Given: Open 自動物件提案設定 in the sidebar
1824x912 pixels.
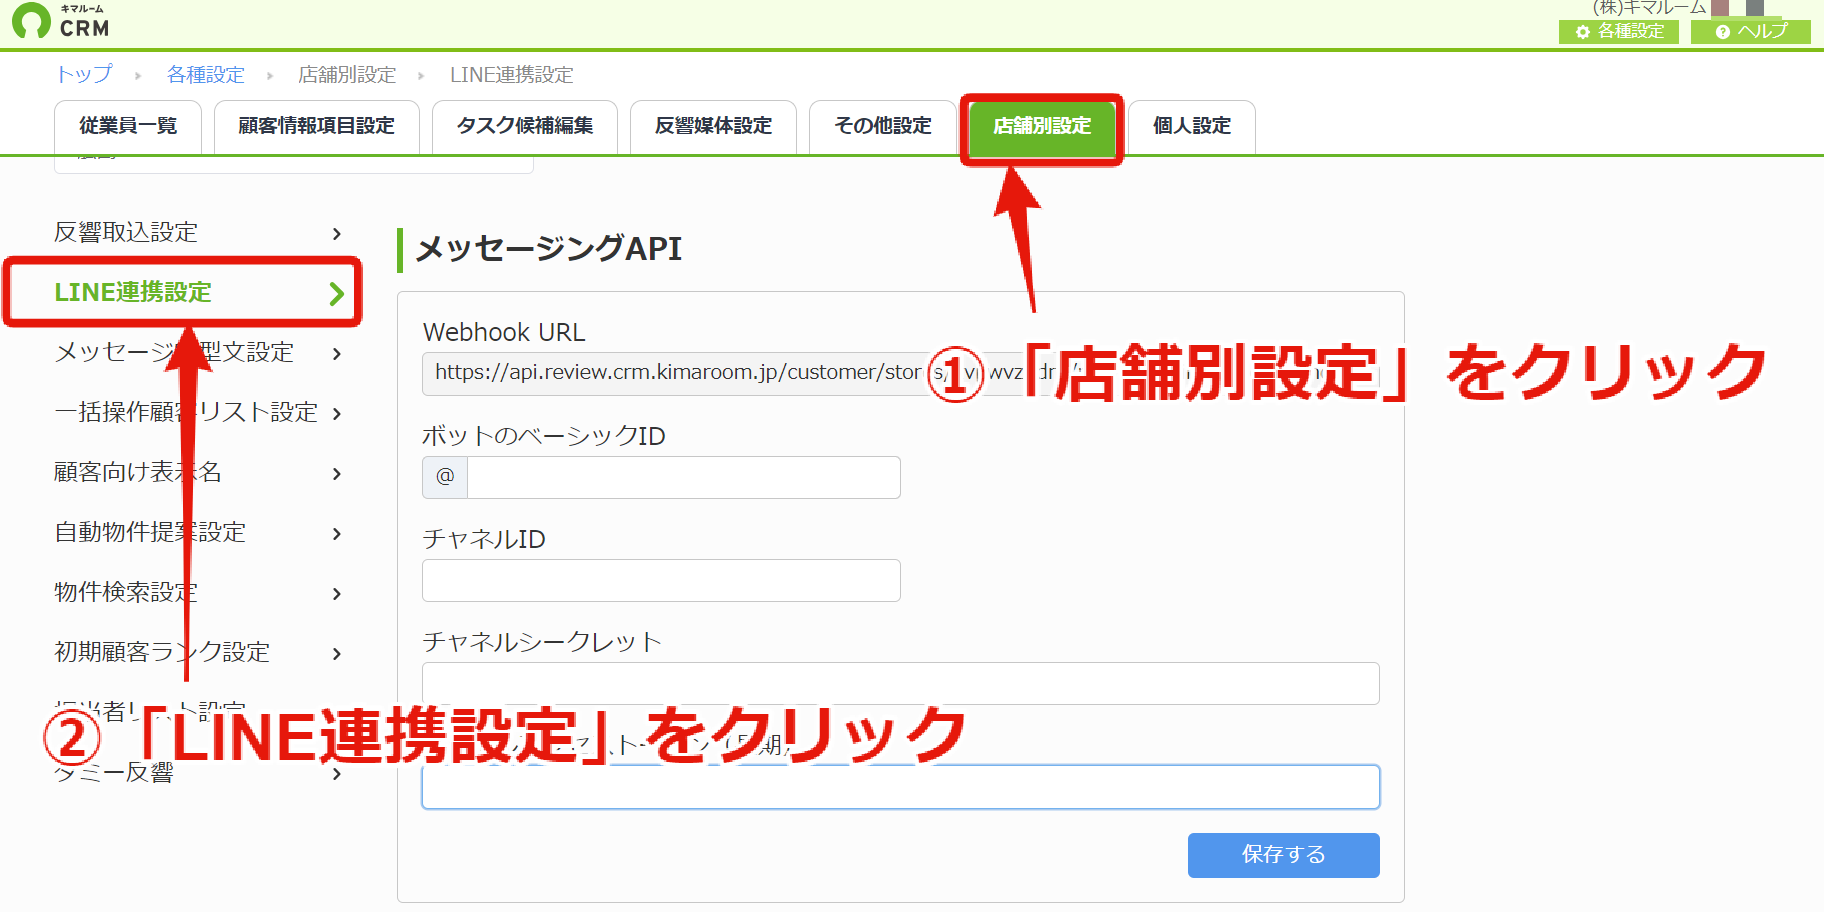Looking at the screenshot, I should [x=198, y=533].
